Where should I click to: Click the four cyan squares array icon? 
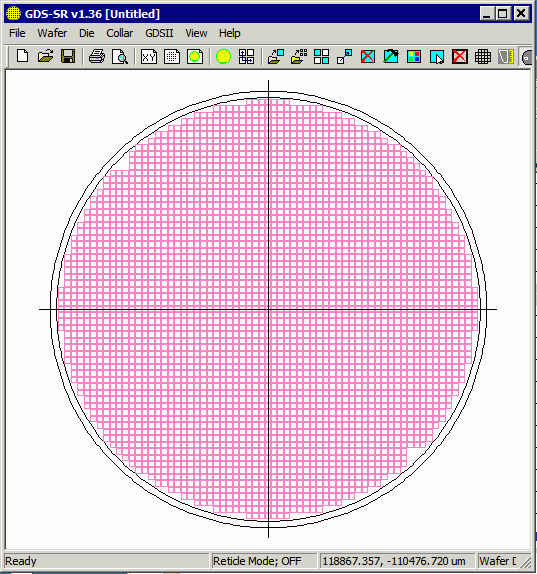tap(321, 56)
